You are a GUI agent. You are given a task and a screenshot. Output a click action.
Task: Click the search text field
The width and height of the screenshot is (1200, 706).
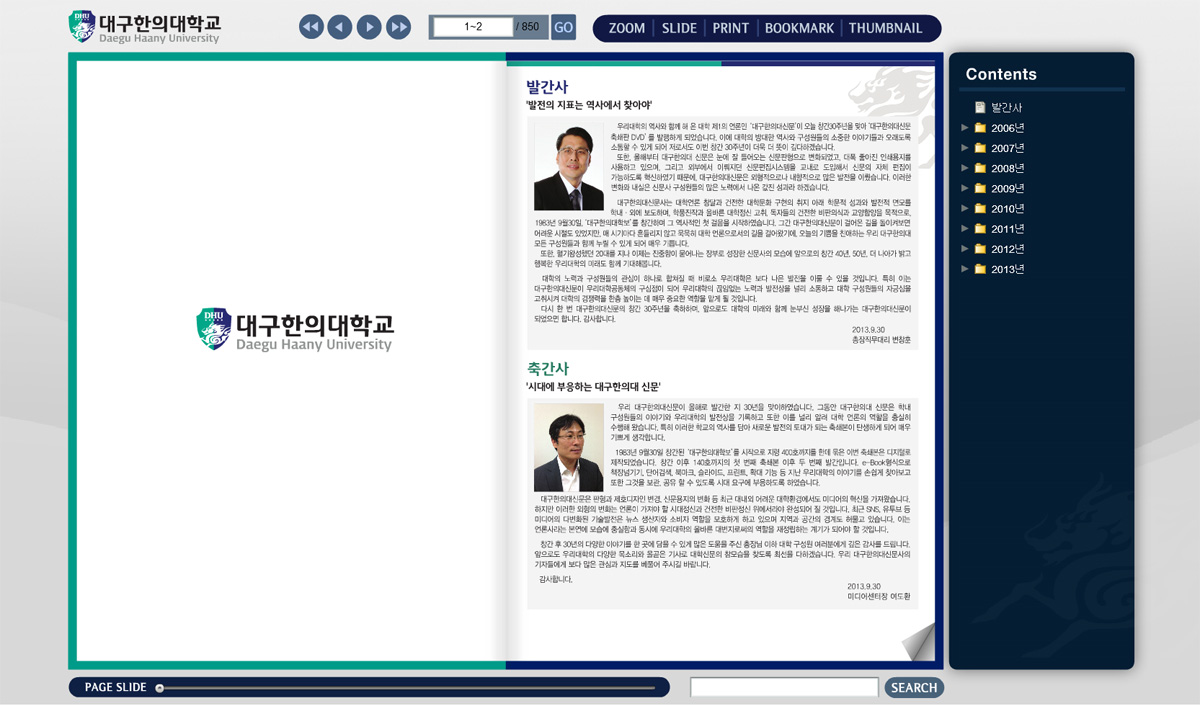click(783, 687)
